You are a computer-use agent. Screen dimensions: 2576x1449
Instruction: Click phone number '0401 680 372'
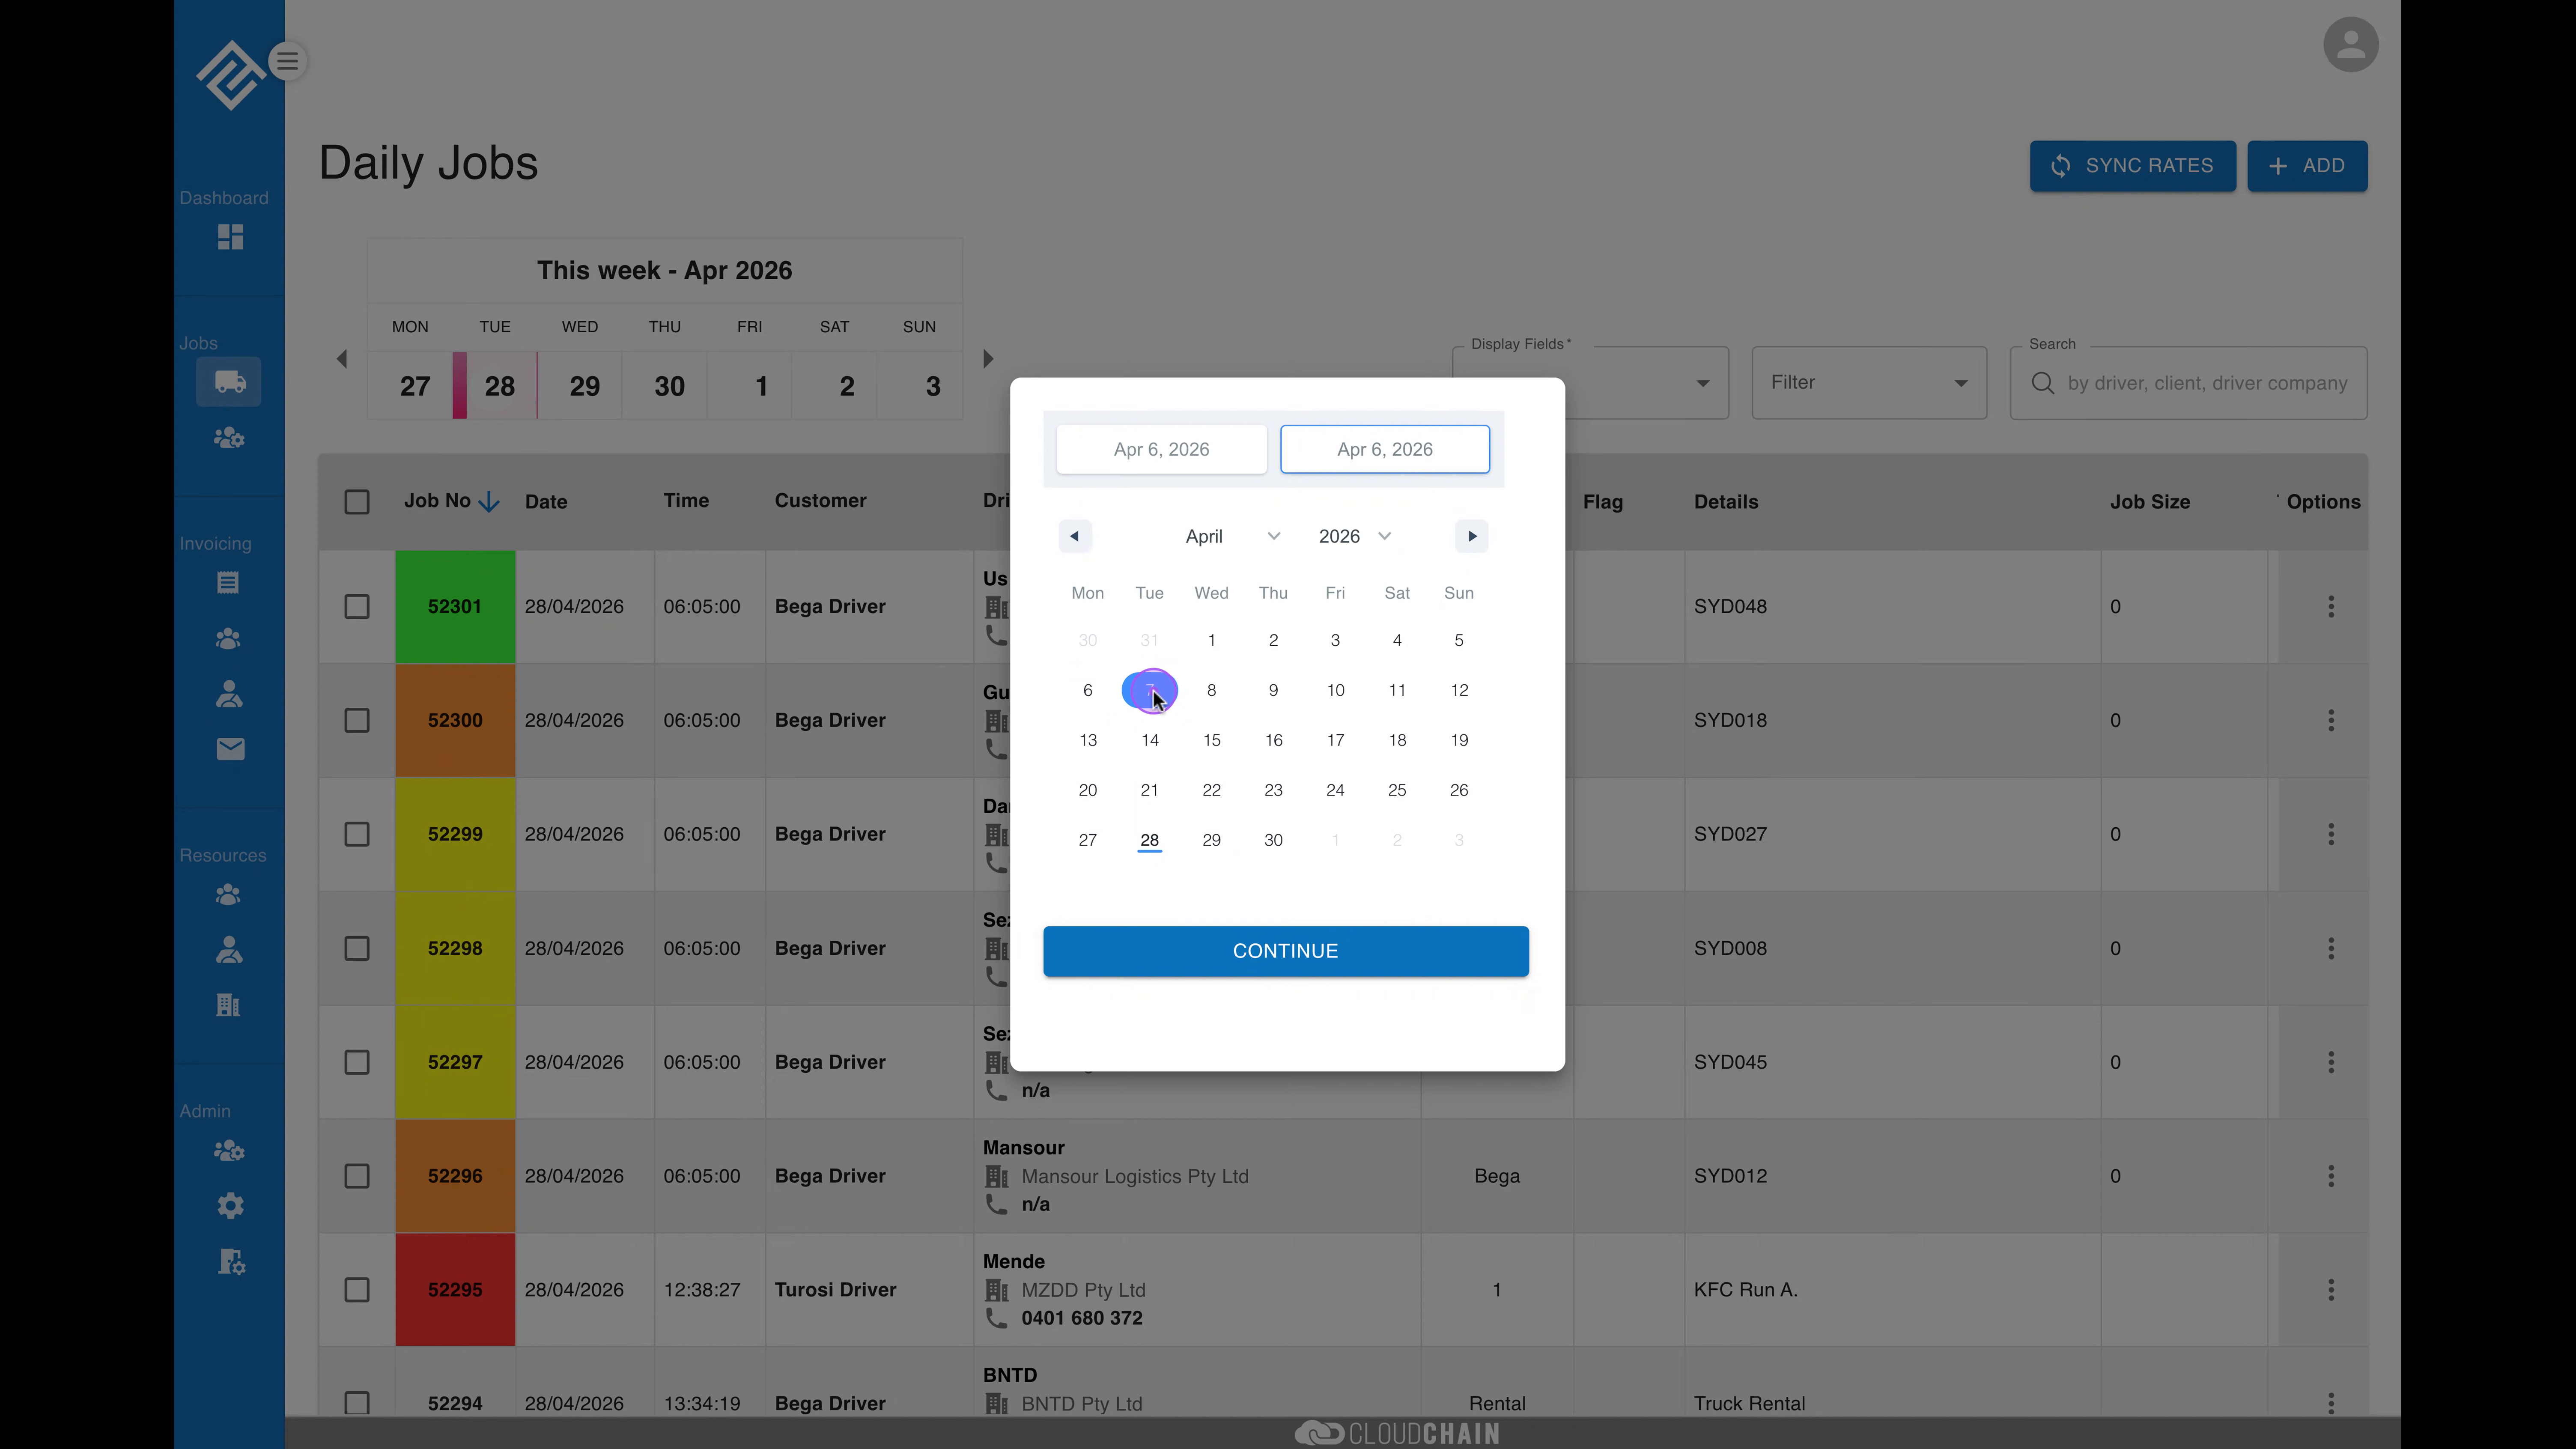[1081, 1319]
